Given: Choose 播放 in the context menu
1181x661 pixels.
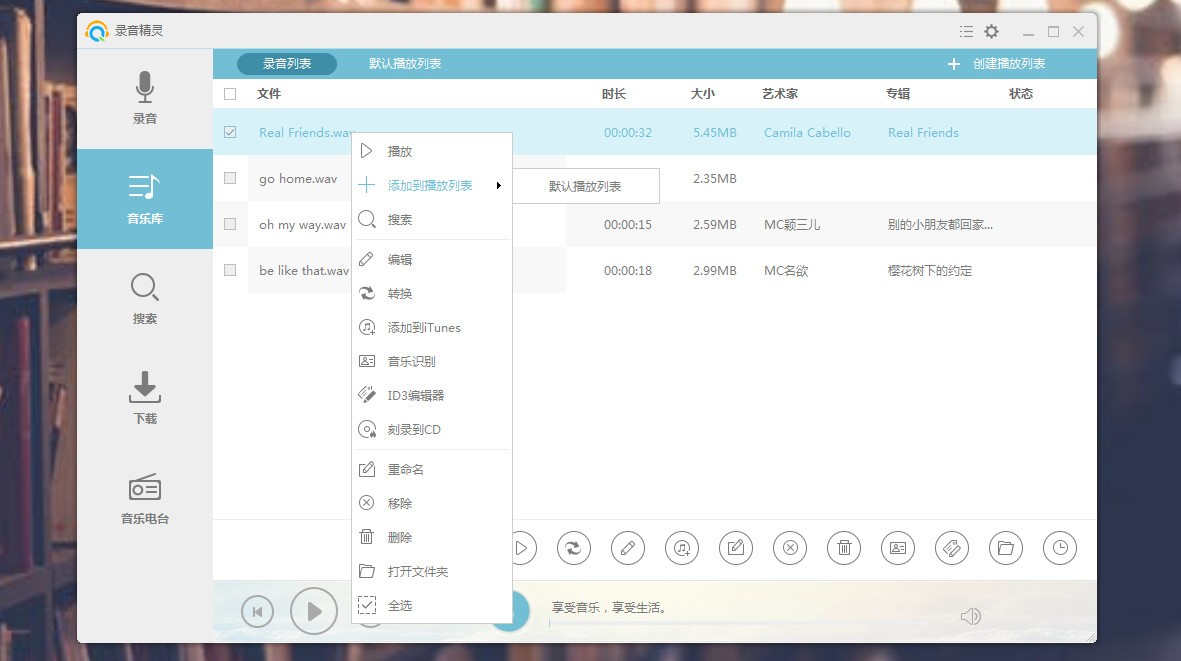Looking at the screenshot, I should coord(432,151).
